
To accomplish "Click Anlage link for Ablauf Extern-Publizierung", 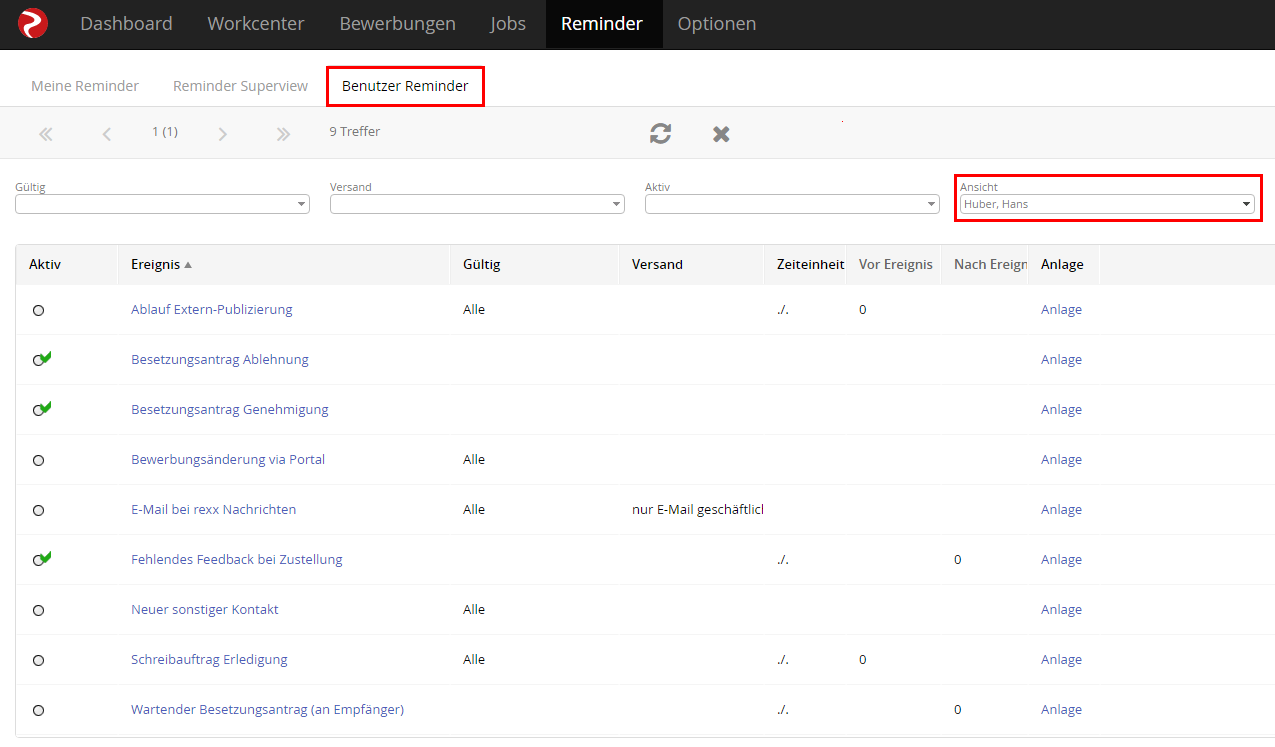I will [x=1061, y=309].
